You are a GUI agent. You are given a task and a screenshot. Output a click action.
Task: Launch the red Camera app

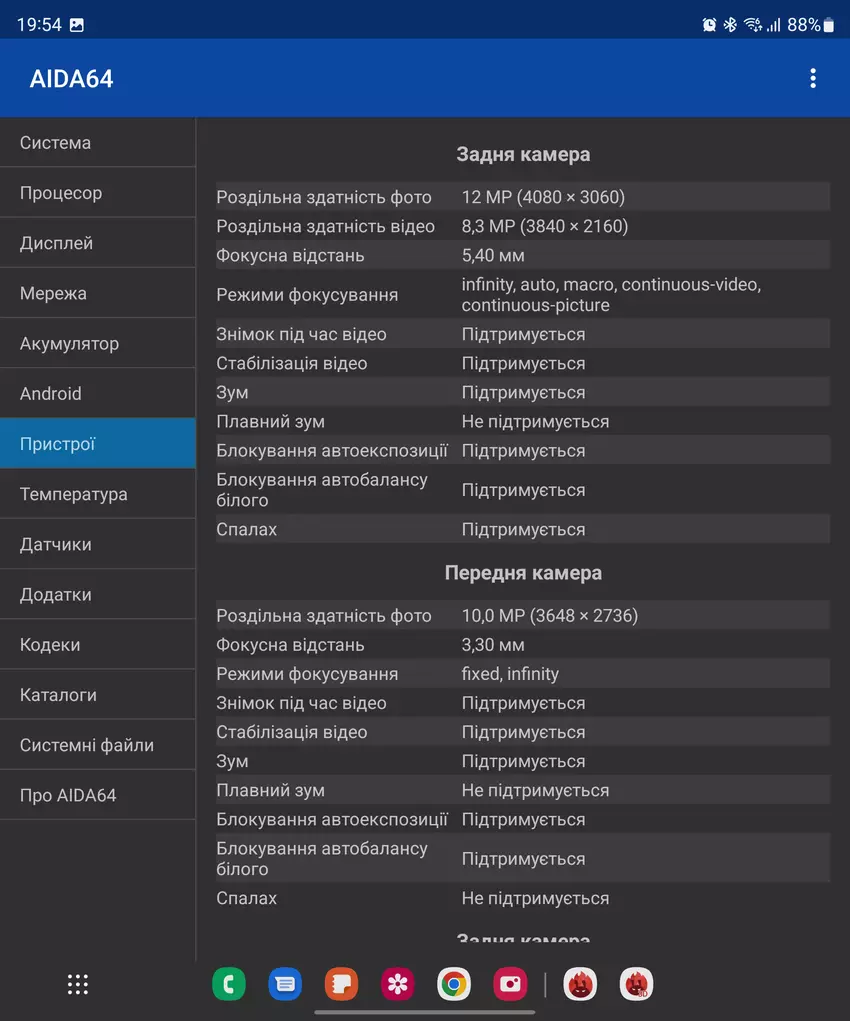coord(510,985)
